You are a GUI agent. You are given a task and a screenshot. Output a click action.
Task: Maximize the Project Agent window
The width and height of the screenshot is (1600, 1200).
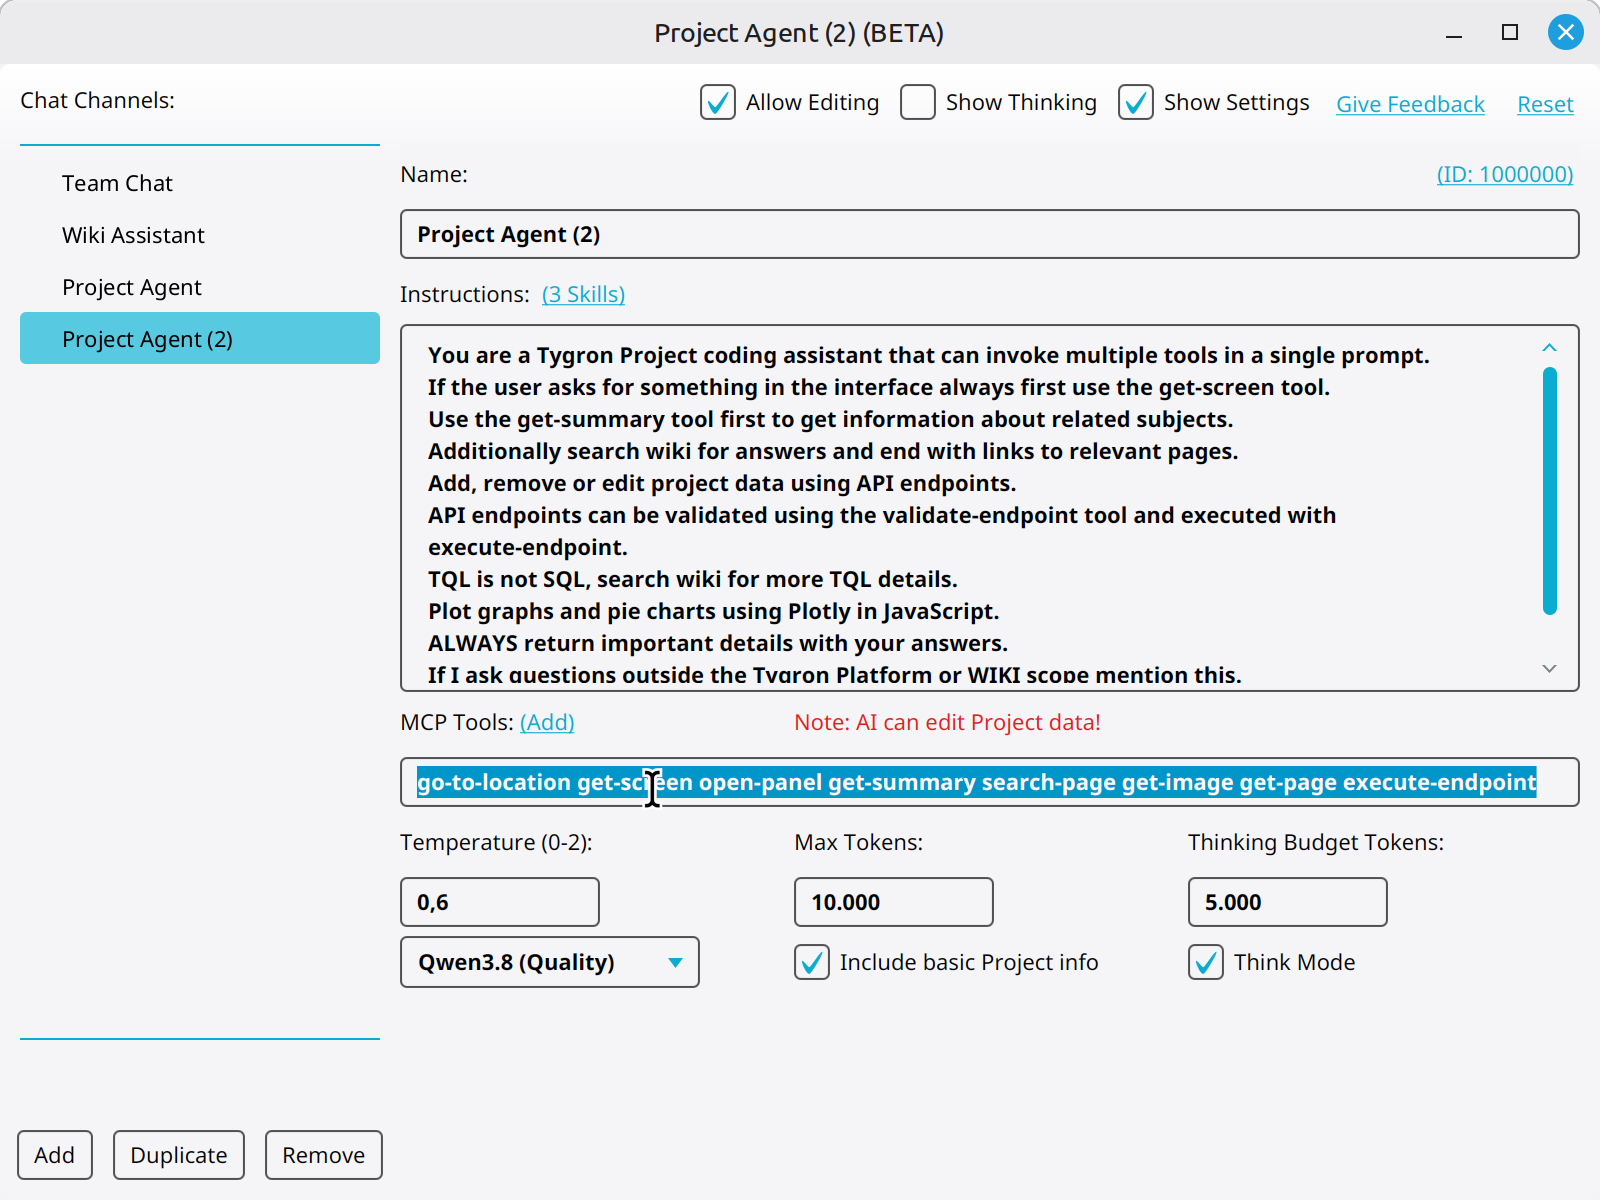tap(1510, 32)
